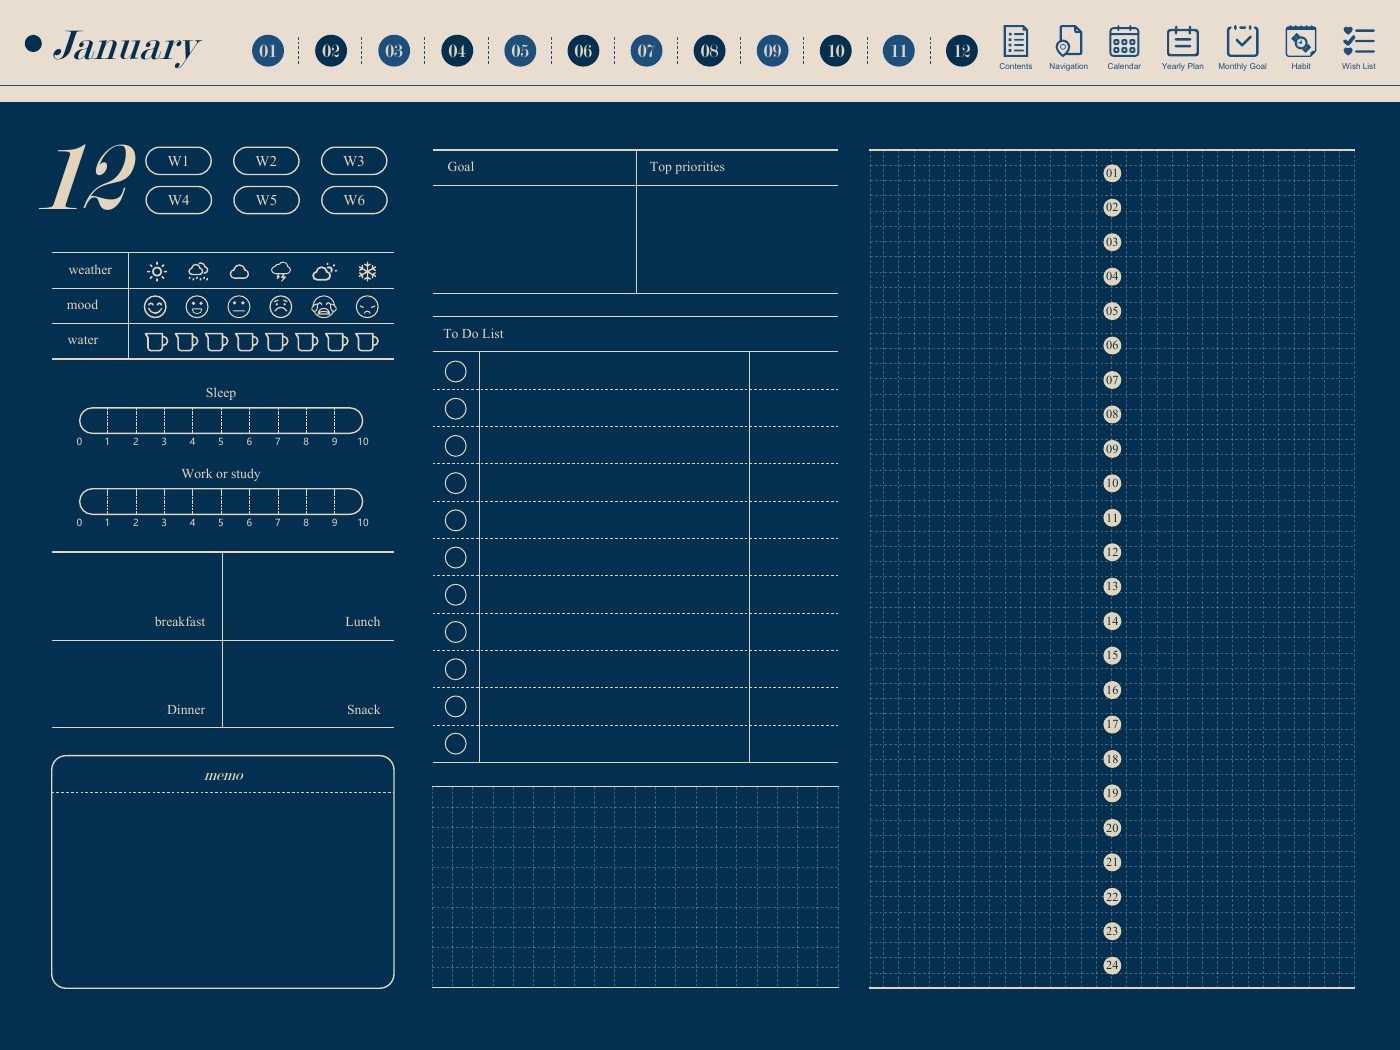Go to week W3 button
The width and height of the screenshot is (1400, 1050).
354,161
